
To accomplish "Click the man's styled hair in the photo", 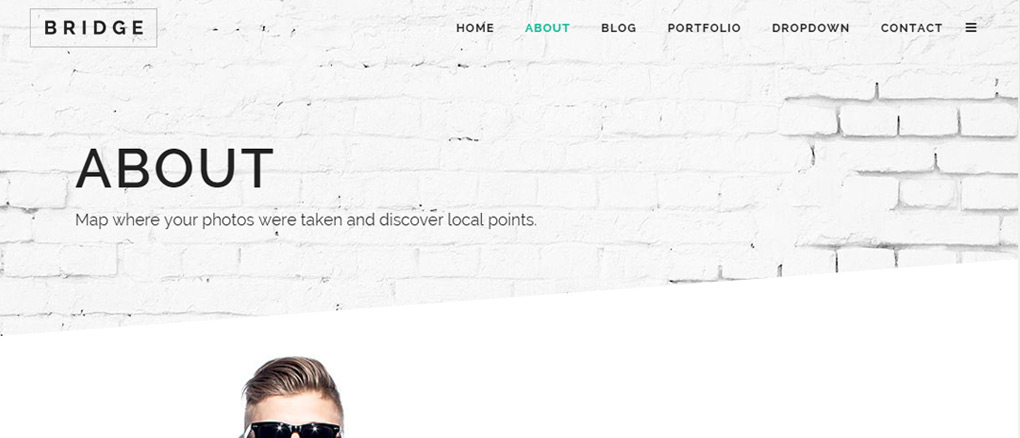I will pos(293,379).
